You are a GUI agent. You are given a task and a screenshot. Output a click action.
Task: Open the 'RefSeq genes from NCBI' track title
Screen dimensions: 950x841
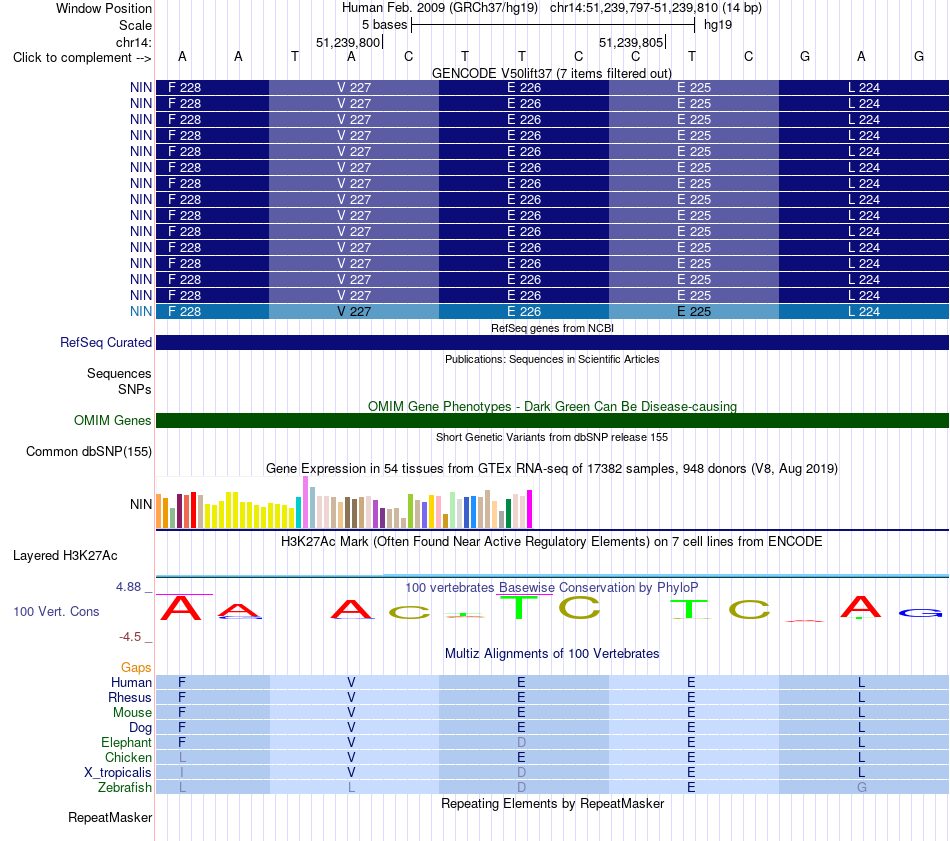(x=552, y=328)
